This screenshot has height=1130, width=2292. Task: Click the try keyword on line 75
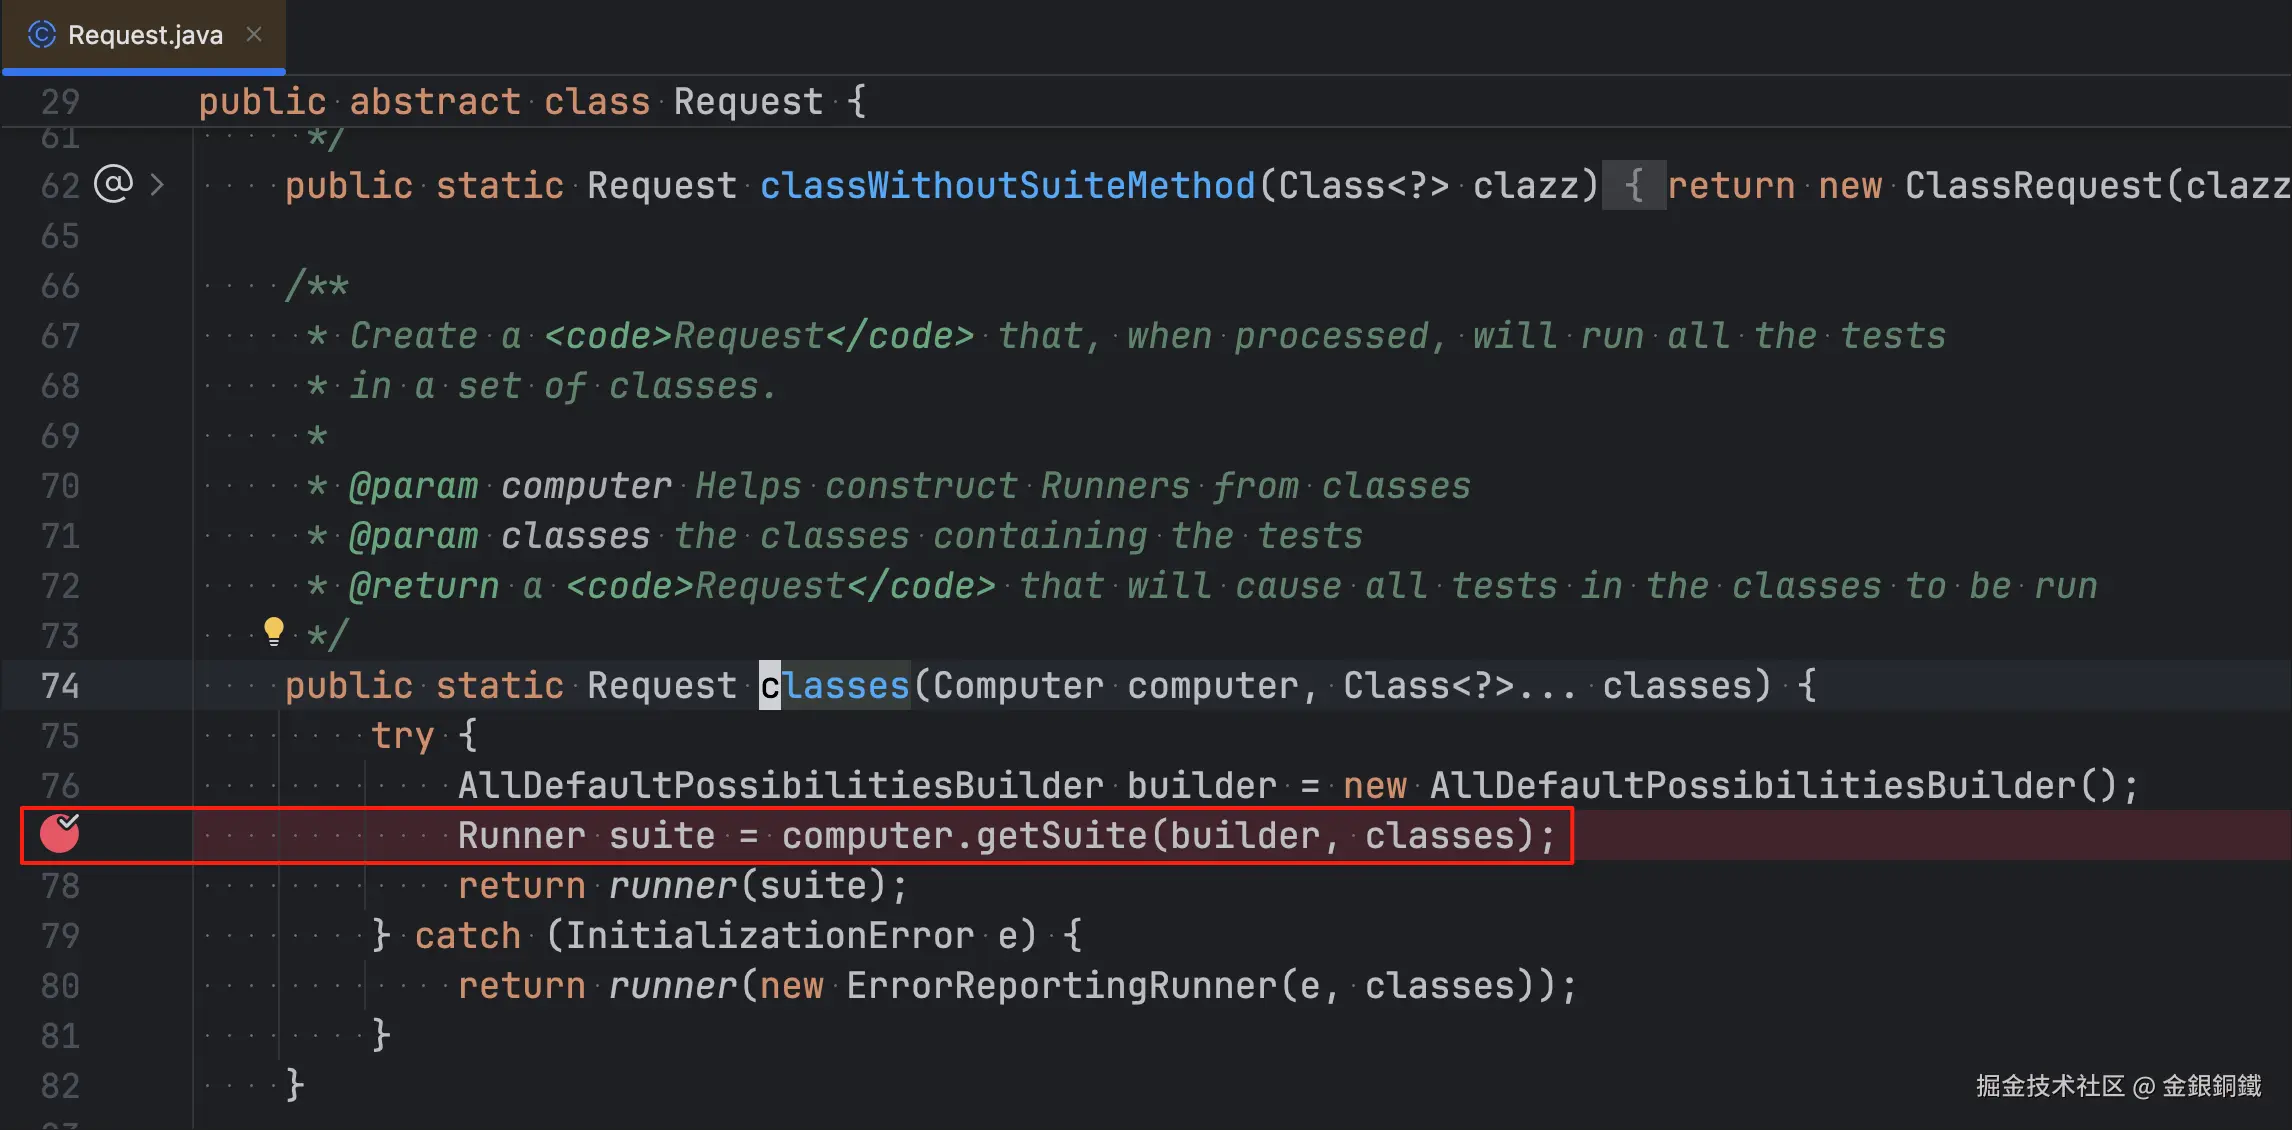[x=402, y=736]
